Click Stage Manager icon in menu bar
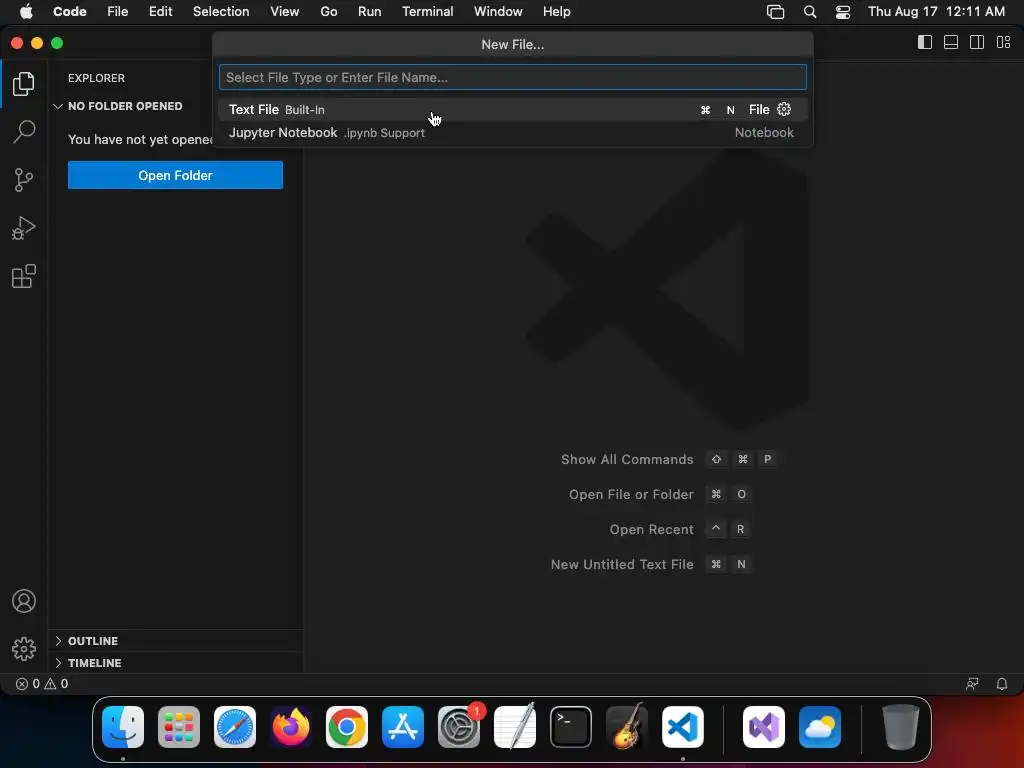1024x768 pixels. pyautogui.click(x=775, y=11)
